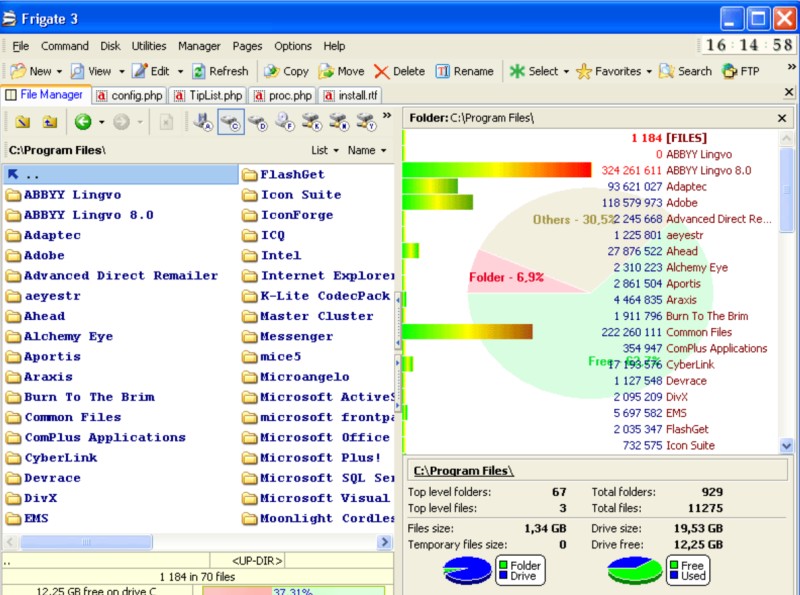Close the current page tab
The width and height of the screenshot is (800, 595).
coord(789,92)
